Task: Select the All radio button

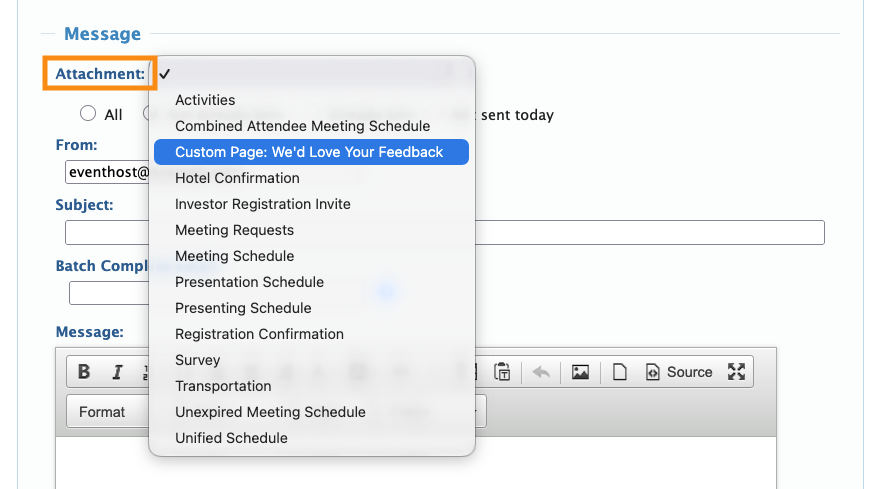Action: coord(88,114)
